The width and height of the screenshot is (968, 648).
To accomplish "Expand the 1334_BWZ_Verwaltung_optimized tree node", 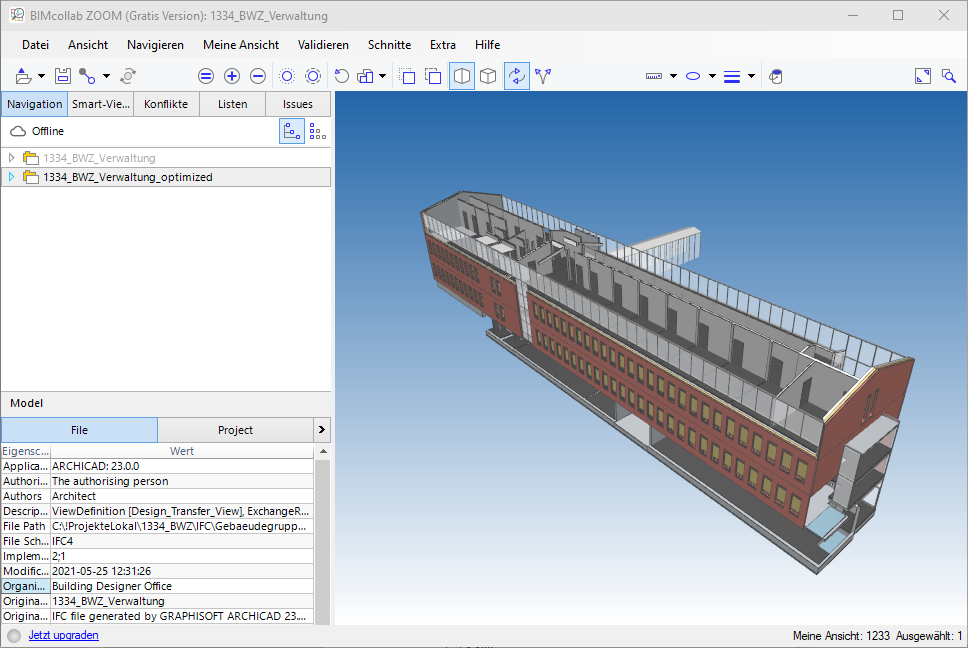I will click(x=11, y=177).
